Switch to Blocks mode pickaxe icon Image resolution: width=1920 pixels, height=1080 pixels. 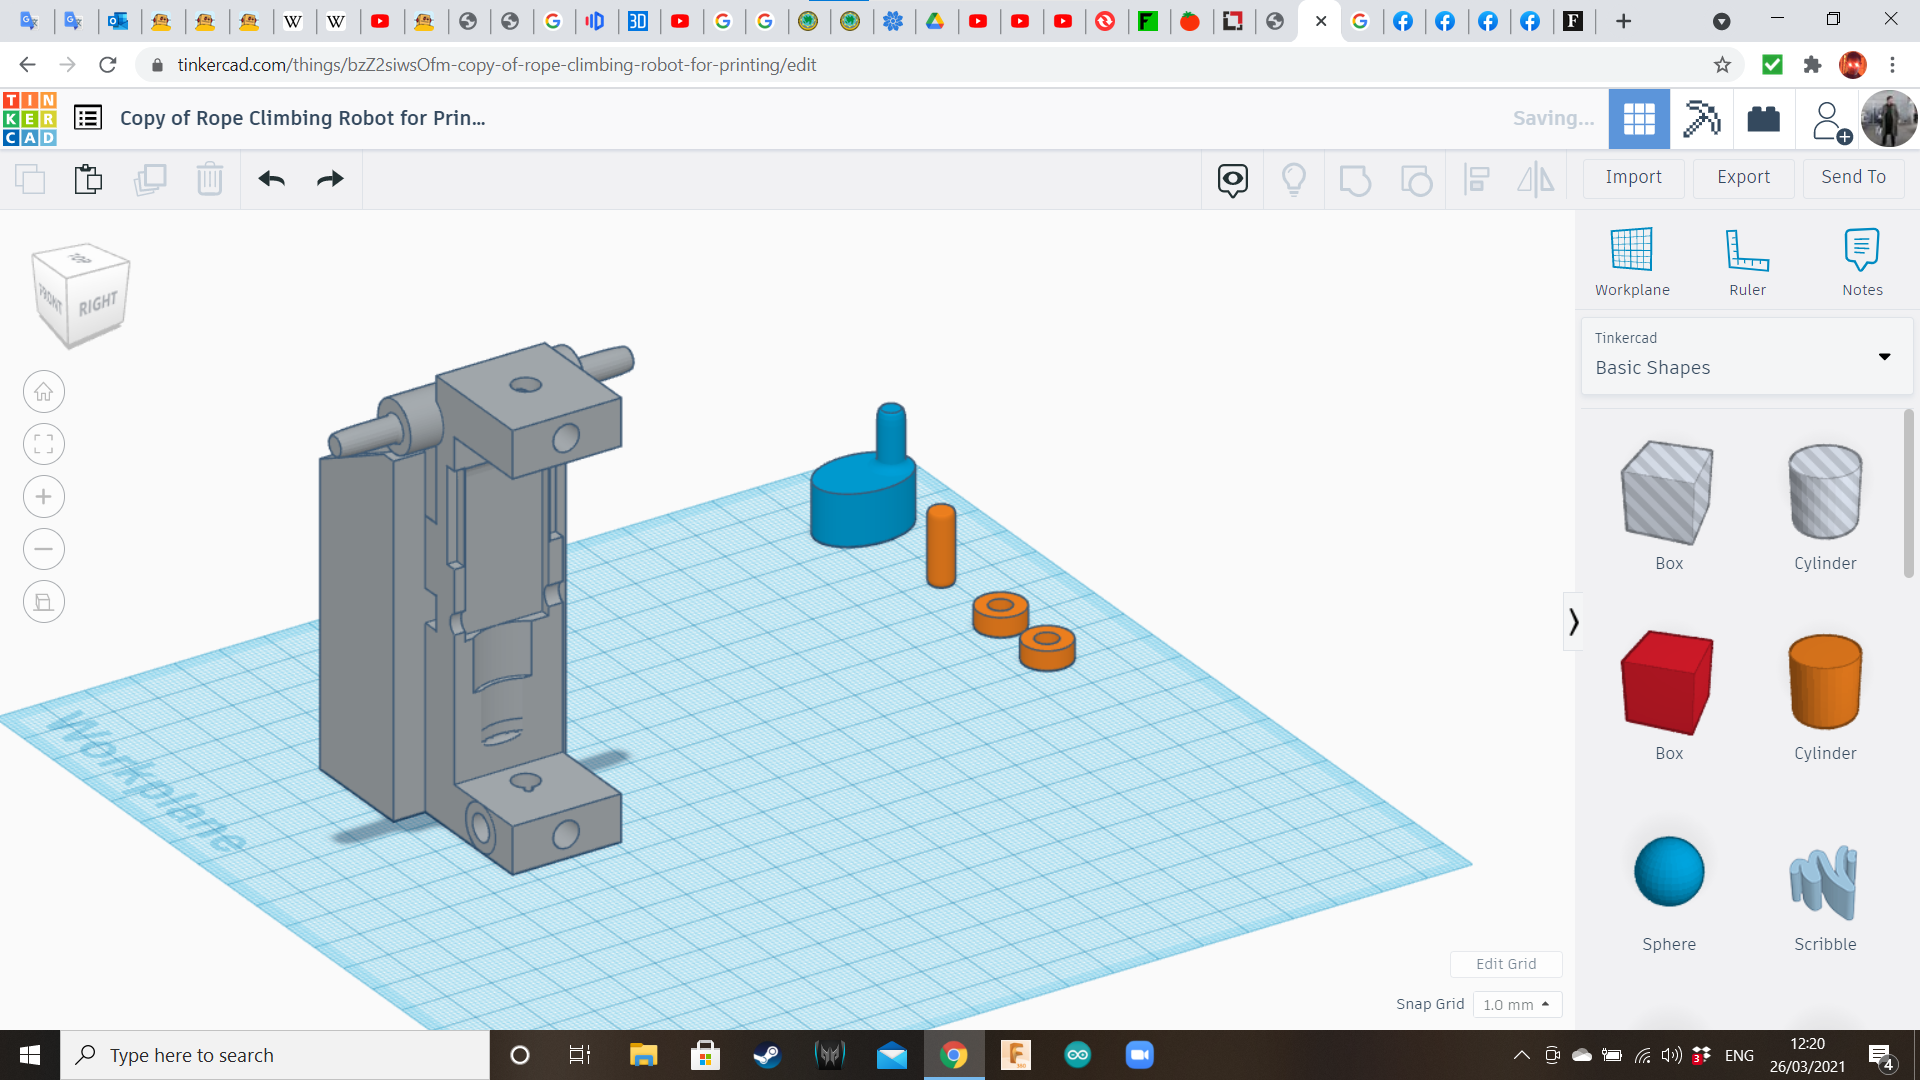click(x=1701, y=119)
